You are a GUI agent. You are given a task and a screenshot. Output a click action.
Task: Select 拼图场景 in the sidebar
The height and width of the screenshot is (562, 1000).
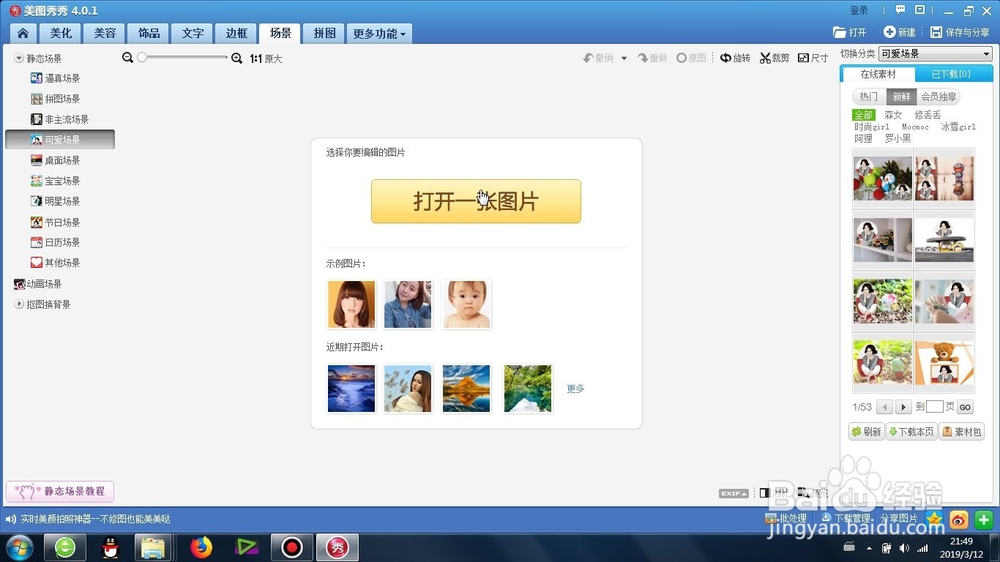pyautogui.click(x=55, y=99)
